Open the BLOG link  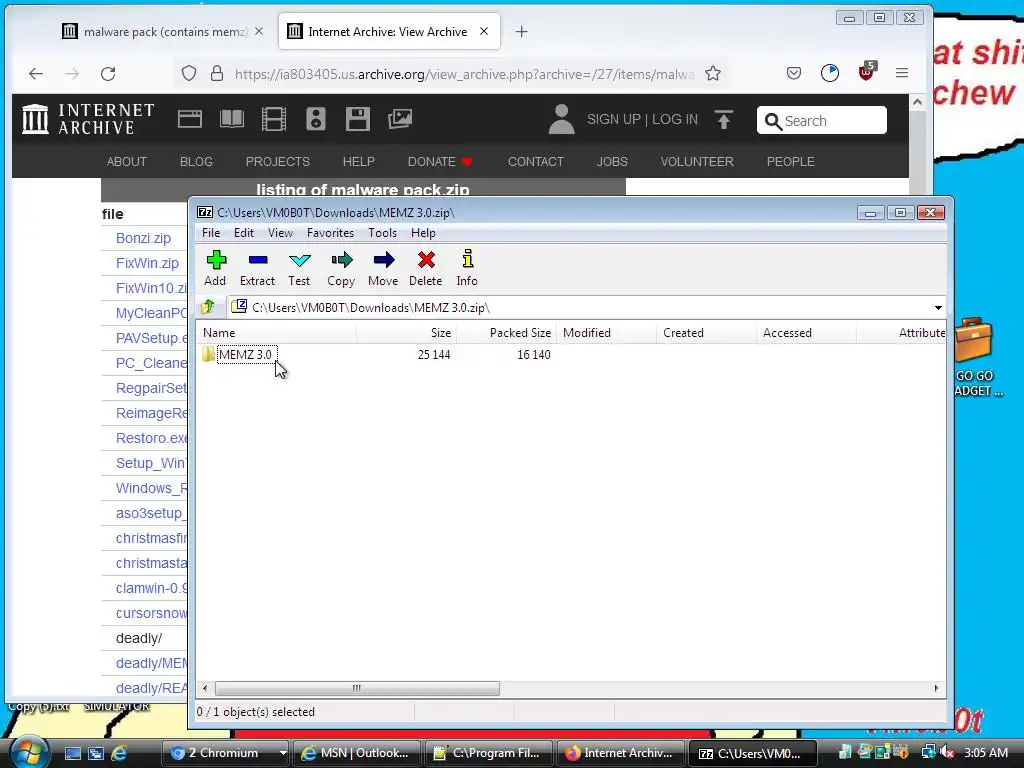coord(197,161)
